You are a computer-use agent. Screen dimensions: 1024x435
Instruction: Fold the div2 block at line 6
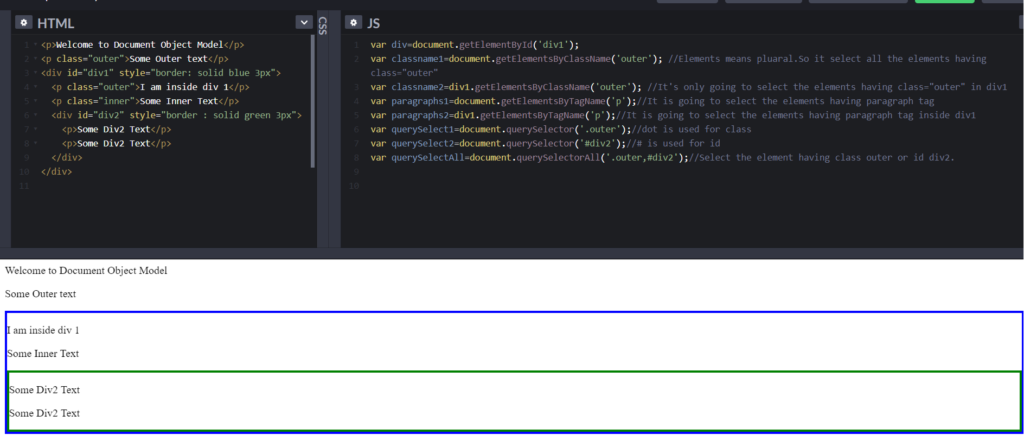pyautogui.click(x=34, y=116)
